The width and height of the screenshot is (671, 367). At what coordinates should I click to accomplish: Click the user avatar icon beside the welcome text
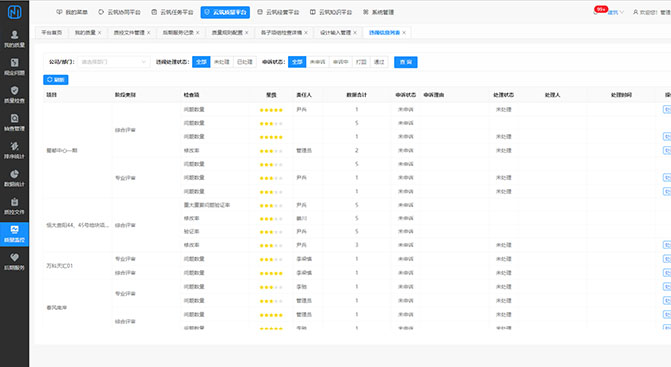[635, 12]
